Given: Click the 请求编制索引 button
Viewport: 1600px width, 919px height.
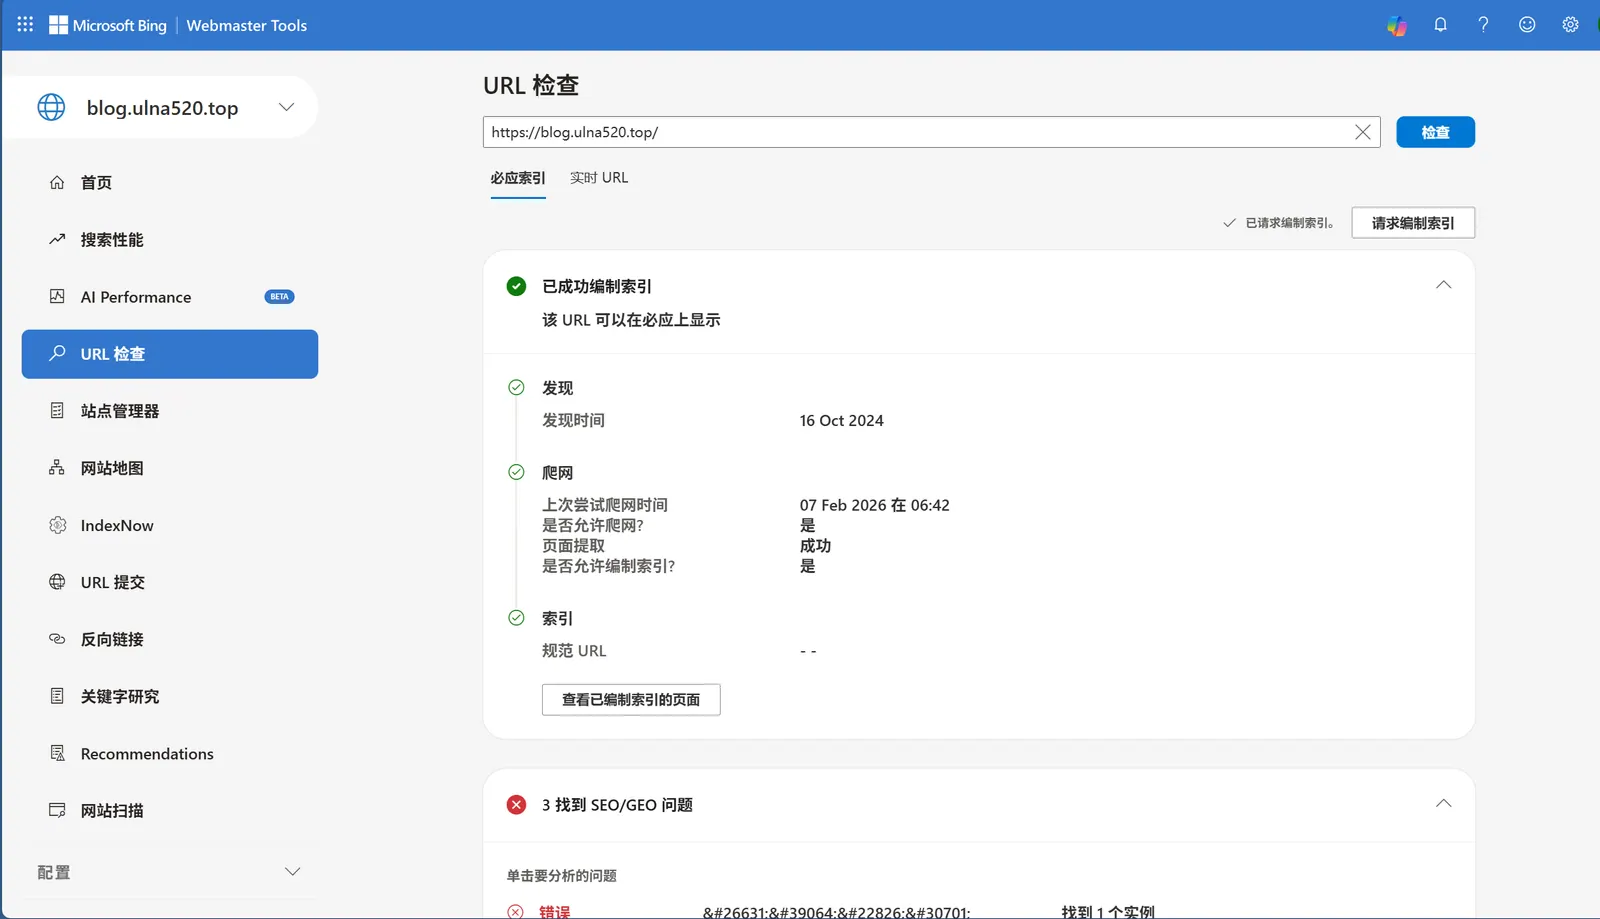Looking at the screenshot, I should (x=1412, y=223).
